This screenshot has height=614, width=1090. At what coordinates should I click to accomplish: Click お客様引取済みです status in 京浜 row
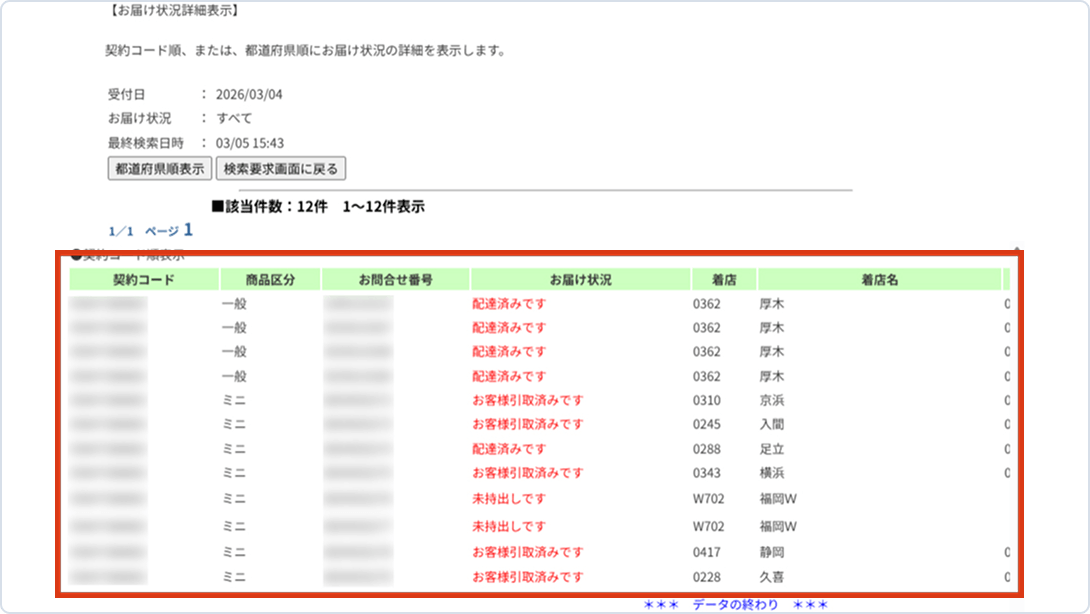(x=528, y=401)
